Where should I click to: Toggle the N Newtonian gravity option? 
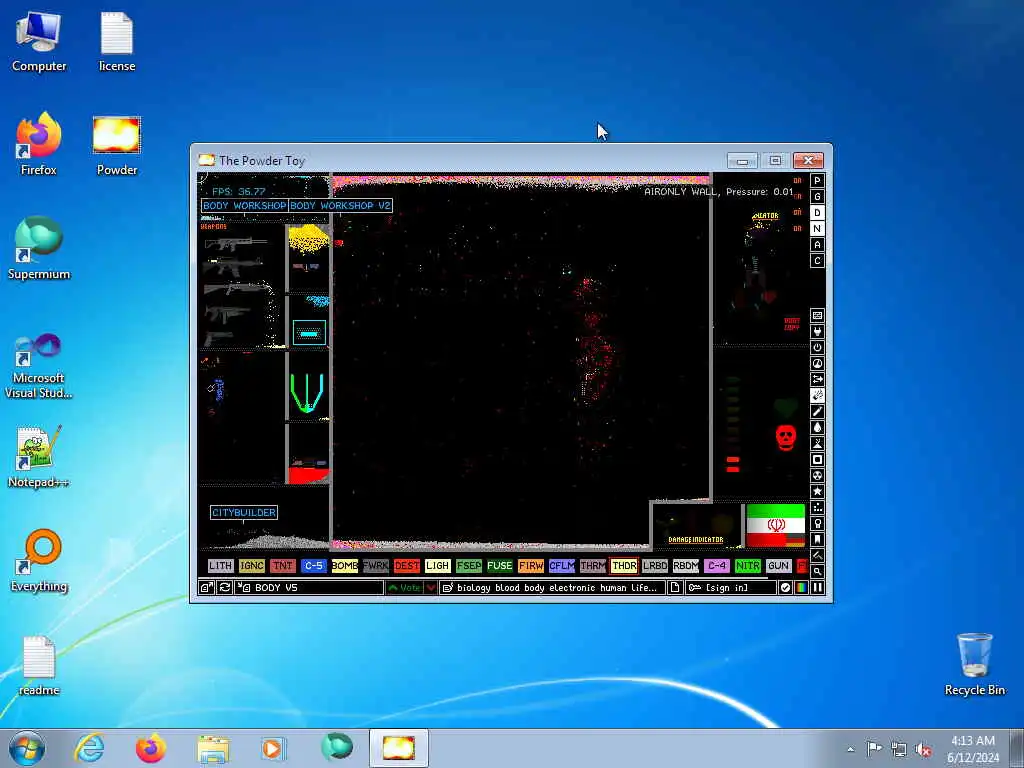pyautogui.click(x=817, y=229)
